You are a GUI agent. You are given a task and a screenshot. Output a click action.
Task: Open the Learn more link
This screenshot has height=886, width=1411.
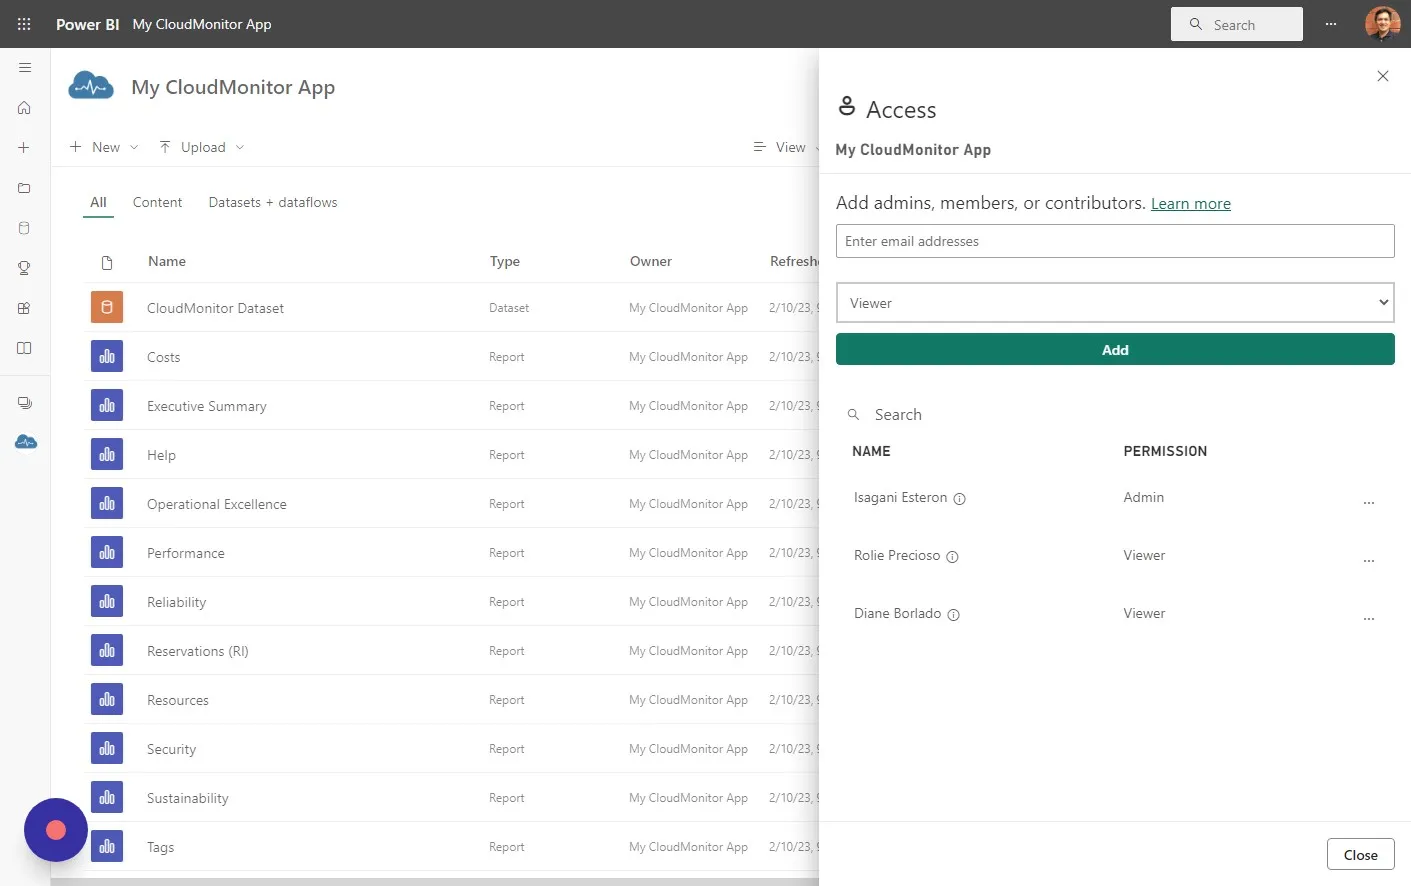1190,204
